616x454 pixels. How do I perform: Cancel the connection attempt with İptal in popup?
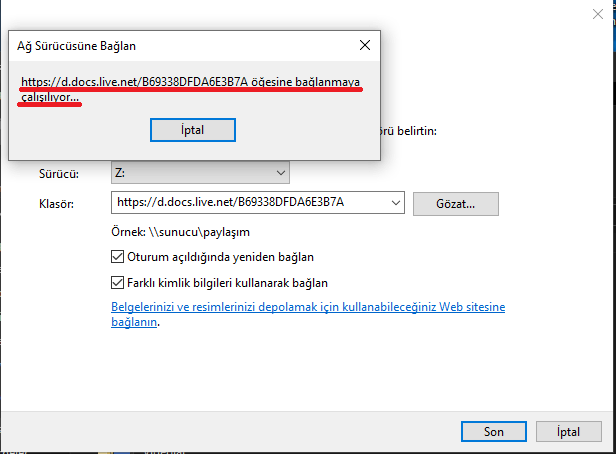192,130
